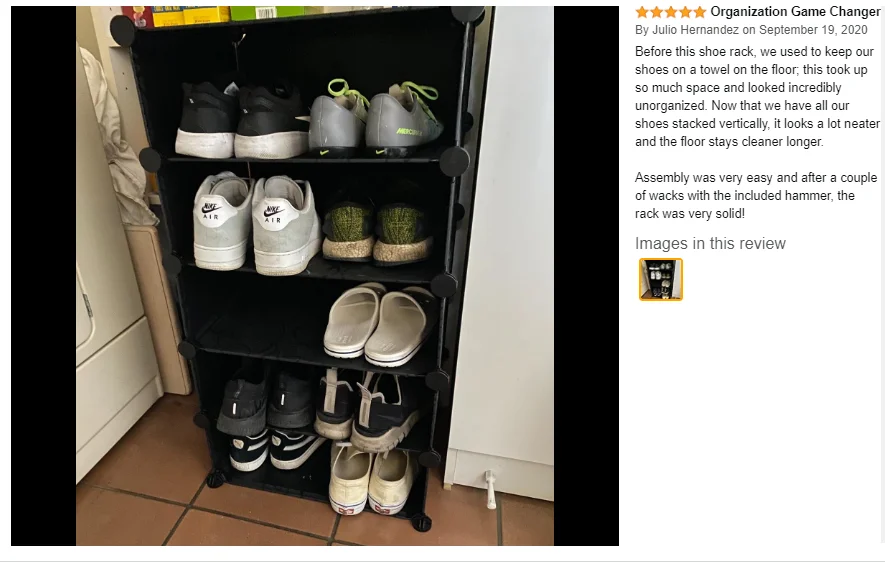Screen dimensions: 885x562
Task: Click the 'Assembly was very easy' paragraph
Action: [x=756, y=195]
